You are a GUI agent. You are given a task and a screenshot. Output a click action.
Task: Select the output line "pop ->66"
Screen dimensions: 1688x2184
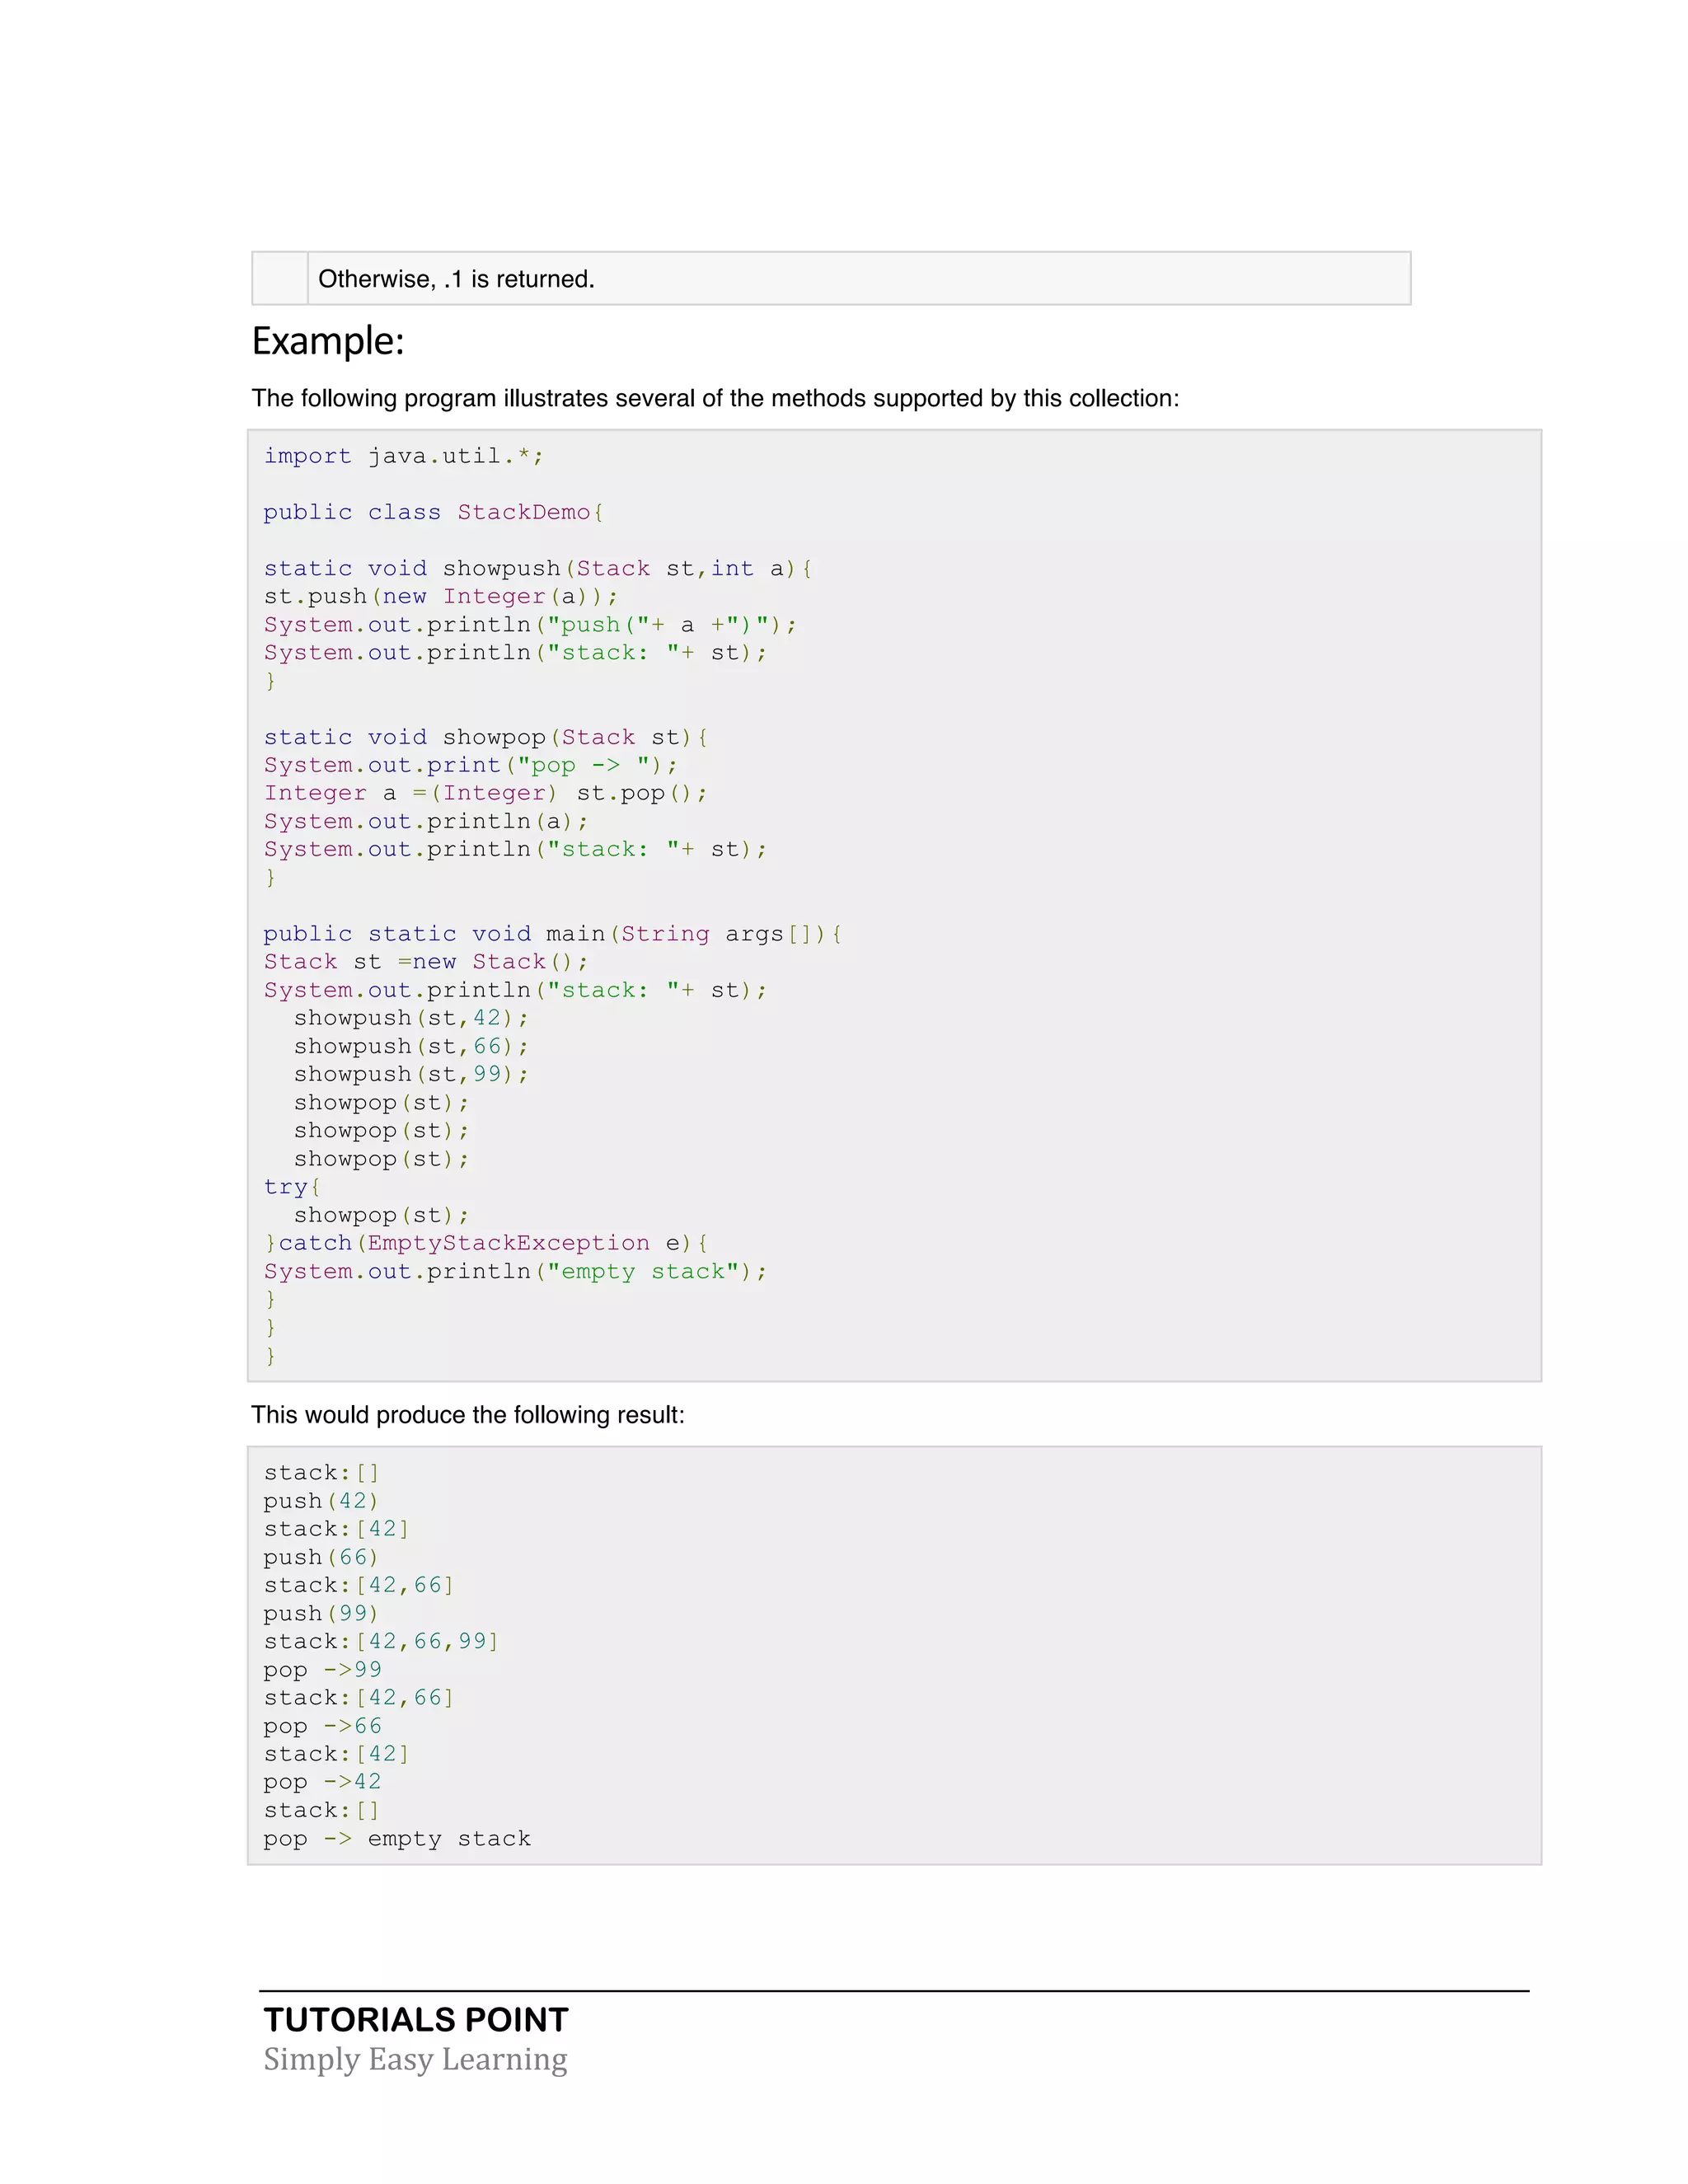click(x=323, y=1726)
